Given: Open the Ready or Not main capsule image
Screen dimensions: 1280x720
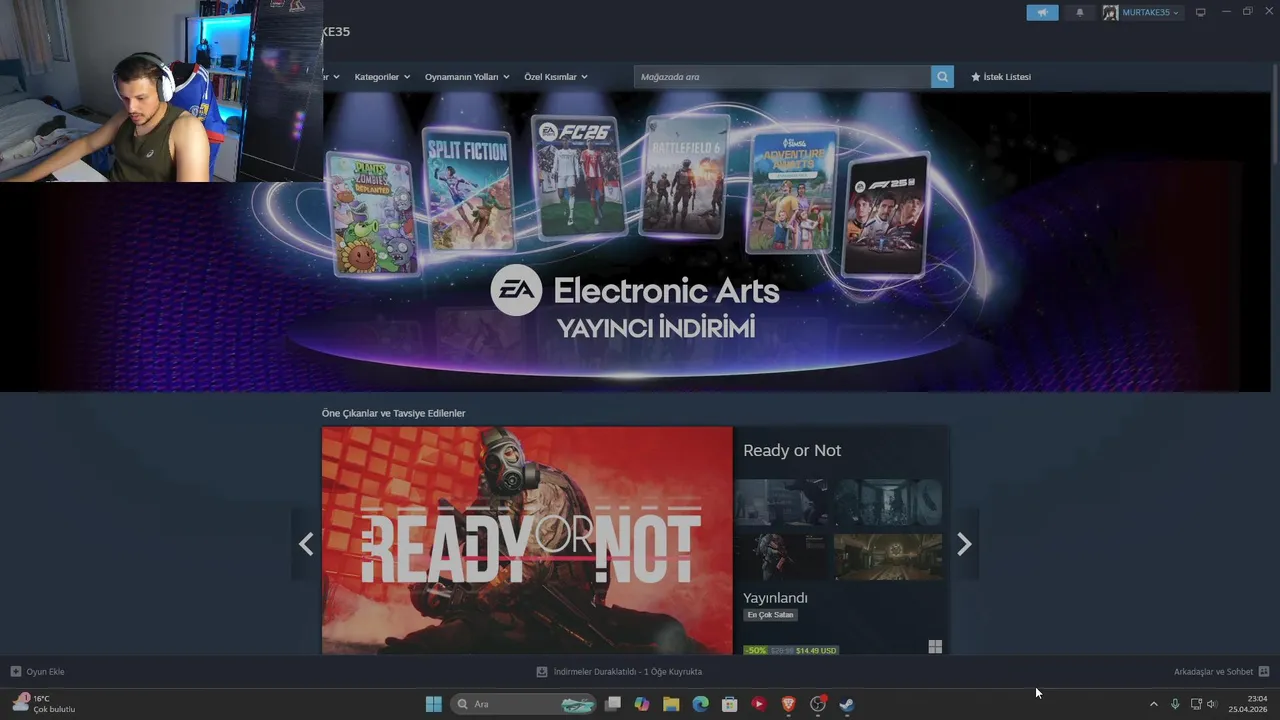Looking at the screenshot, I should (x=527, y=541).
